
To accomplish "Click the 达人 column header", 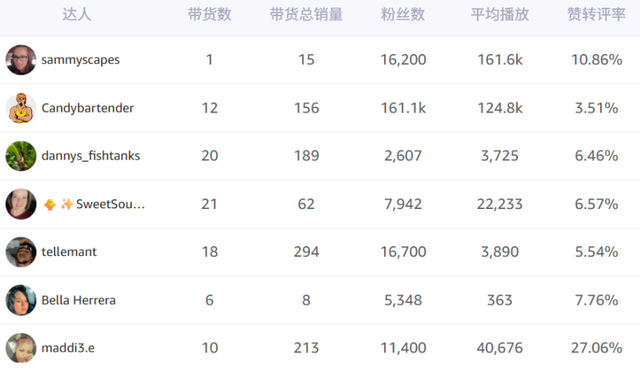I will point(77,15).
